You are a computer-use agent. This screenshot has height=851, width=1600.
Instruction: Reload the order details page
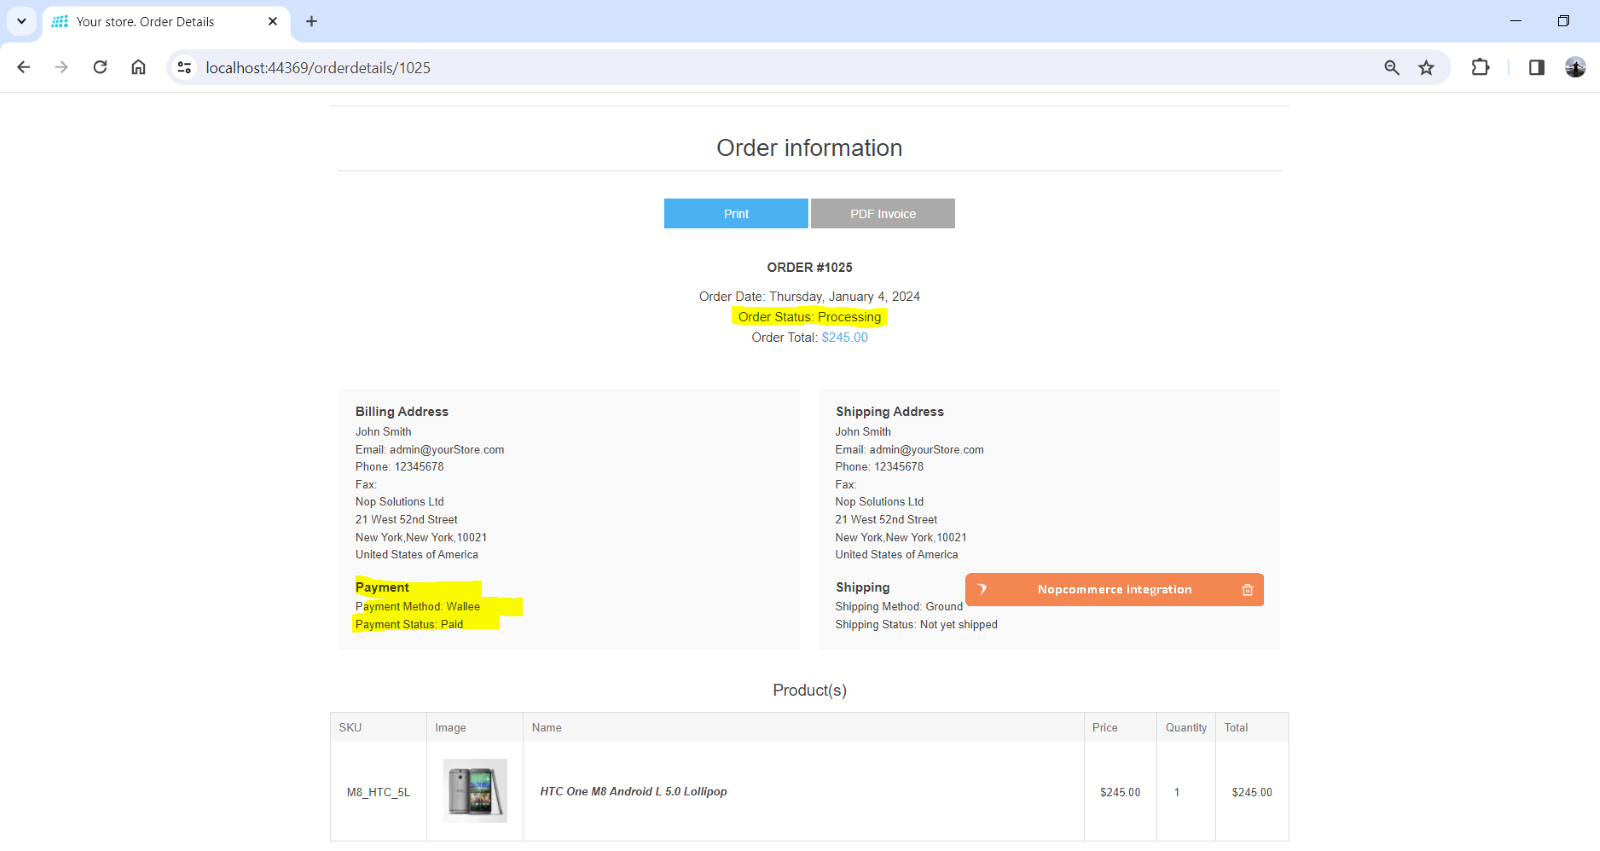[x=100, y=67]
